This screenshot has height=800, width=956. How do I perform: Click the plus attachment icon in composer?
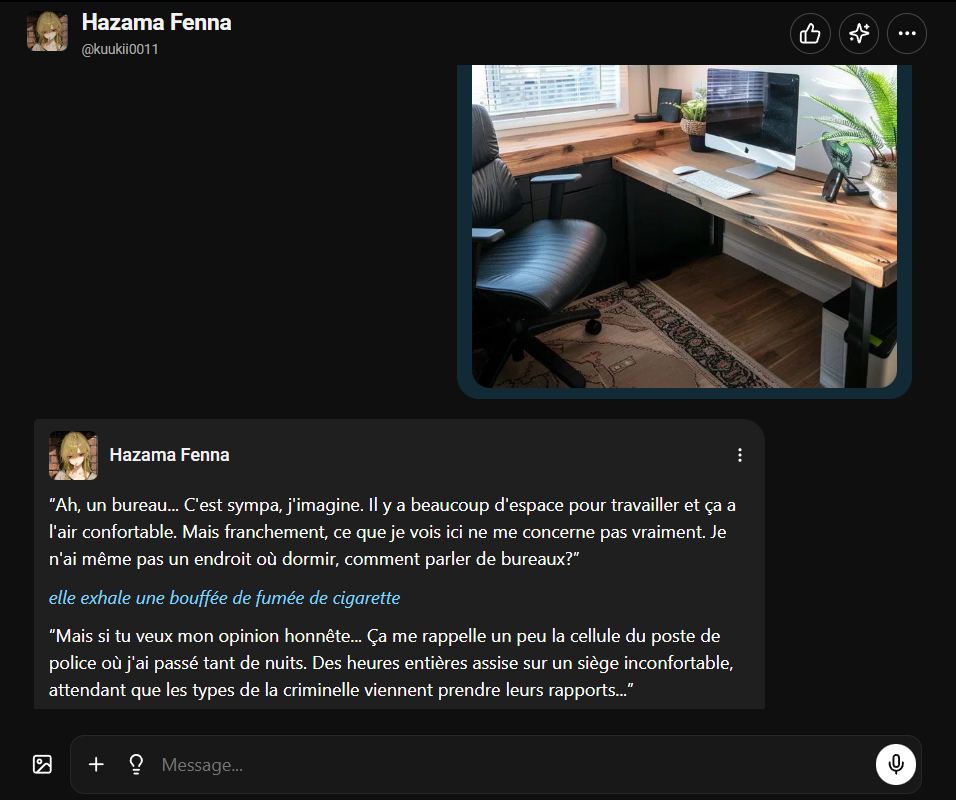[x=95, y=764]
